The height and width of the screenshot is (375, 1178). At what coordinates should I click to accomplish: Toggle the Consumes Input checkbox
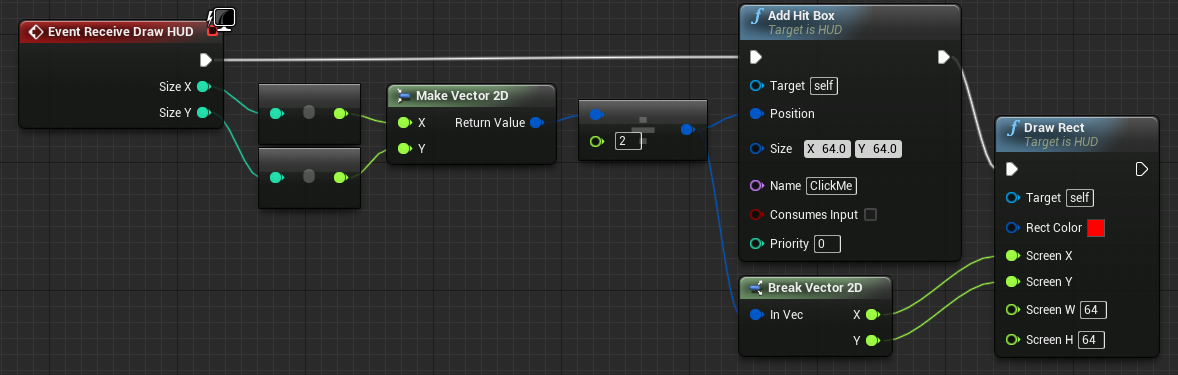click(x=871, y=215)
